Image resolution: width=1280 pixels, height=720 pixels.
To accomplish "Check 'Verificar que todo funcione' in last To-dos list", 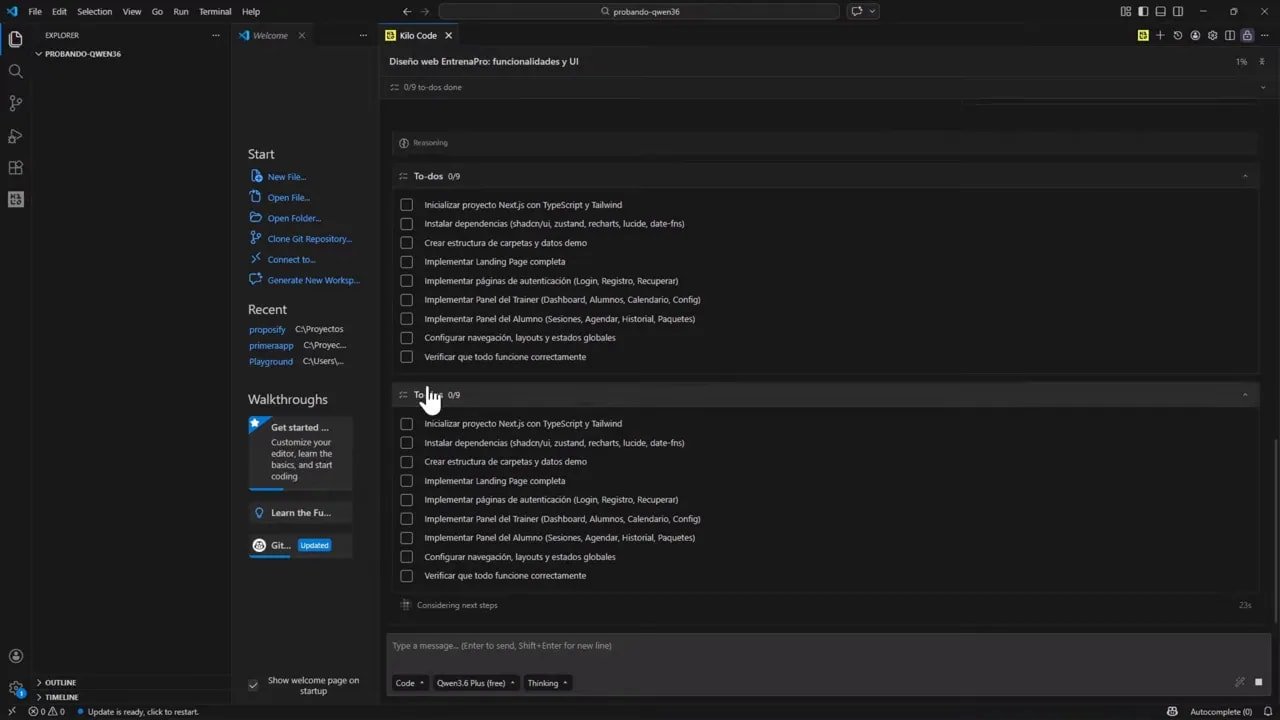I will pyautogui.click(x=406, y=575).
